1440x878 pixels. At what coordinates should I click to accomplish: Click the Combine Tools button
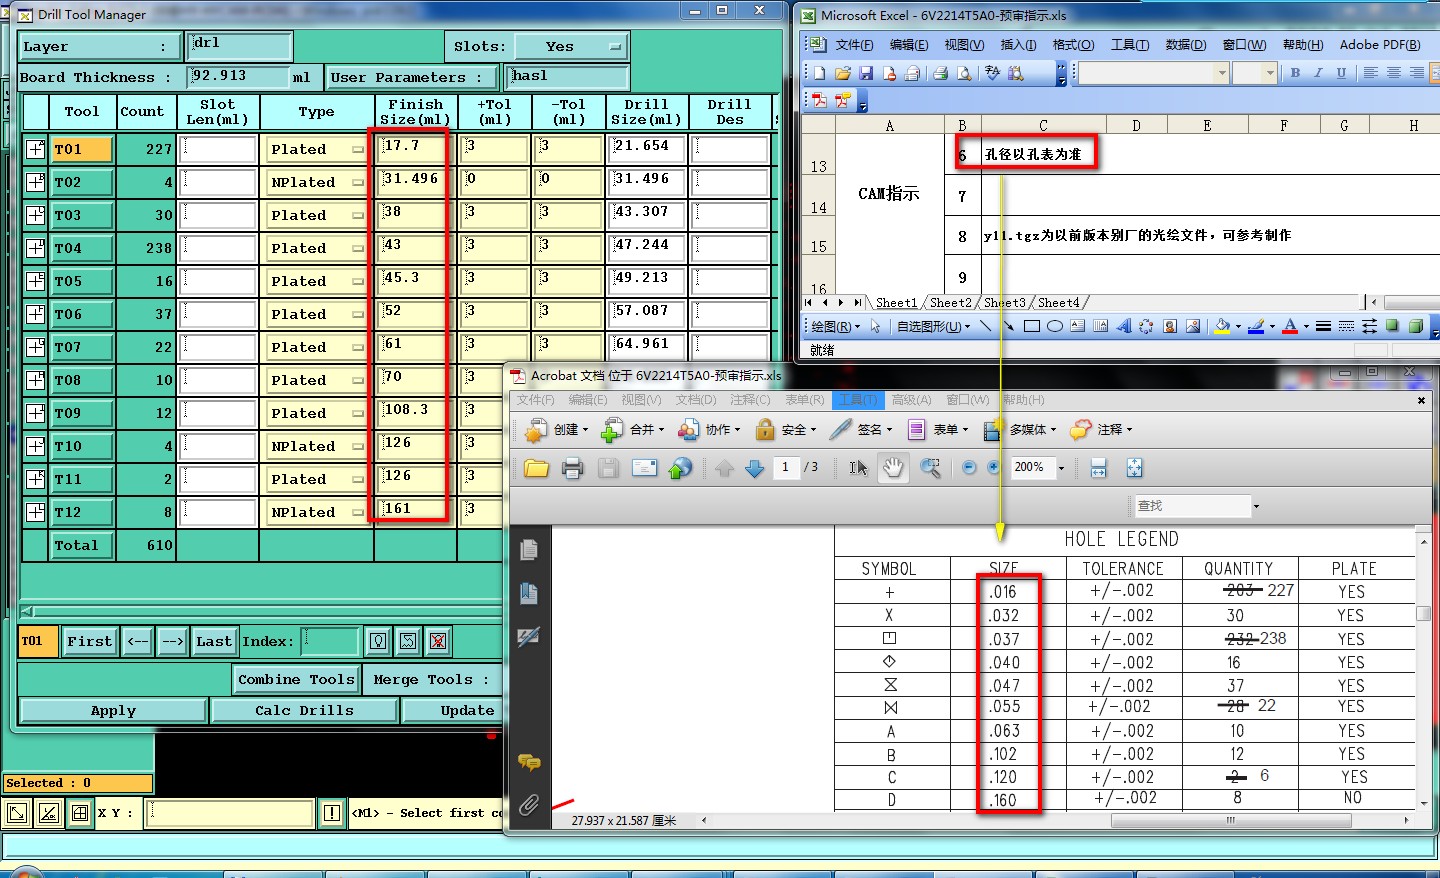[x=296, y=679]
